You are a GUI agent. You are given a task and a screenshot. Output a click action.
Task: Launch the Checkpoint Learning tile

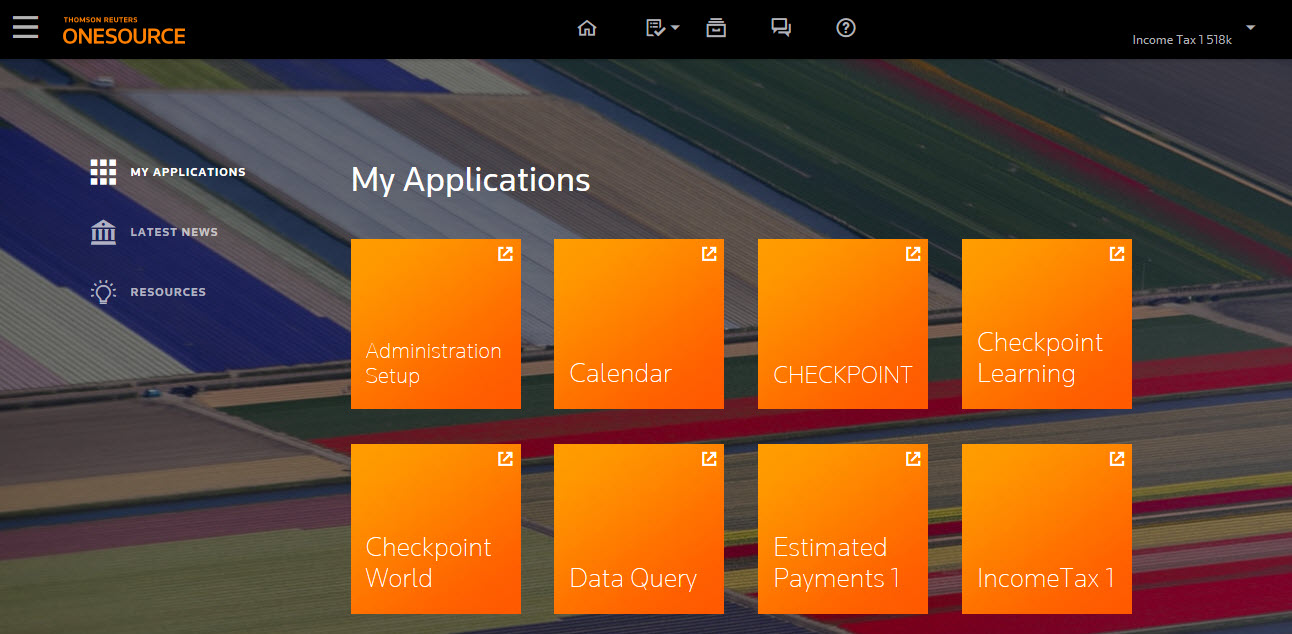coord(1047,324)
